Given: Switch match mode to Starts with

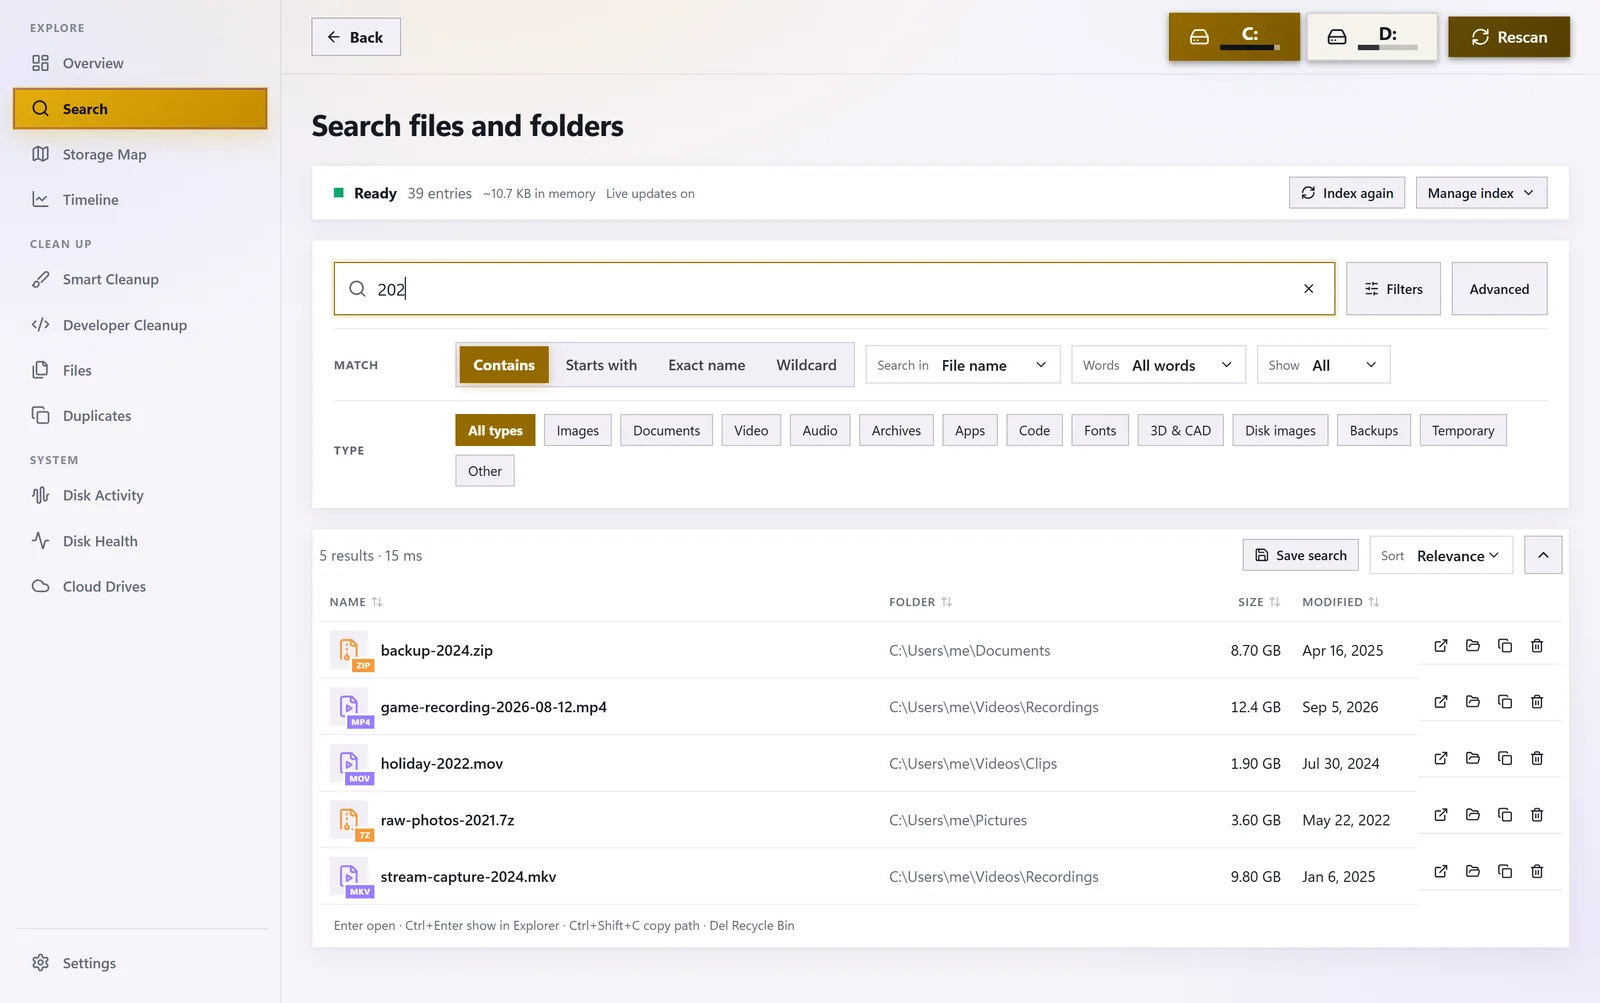Looking at the screenshot, I should point(601,365).
